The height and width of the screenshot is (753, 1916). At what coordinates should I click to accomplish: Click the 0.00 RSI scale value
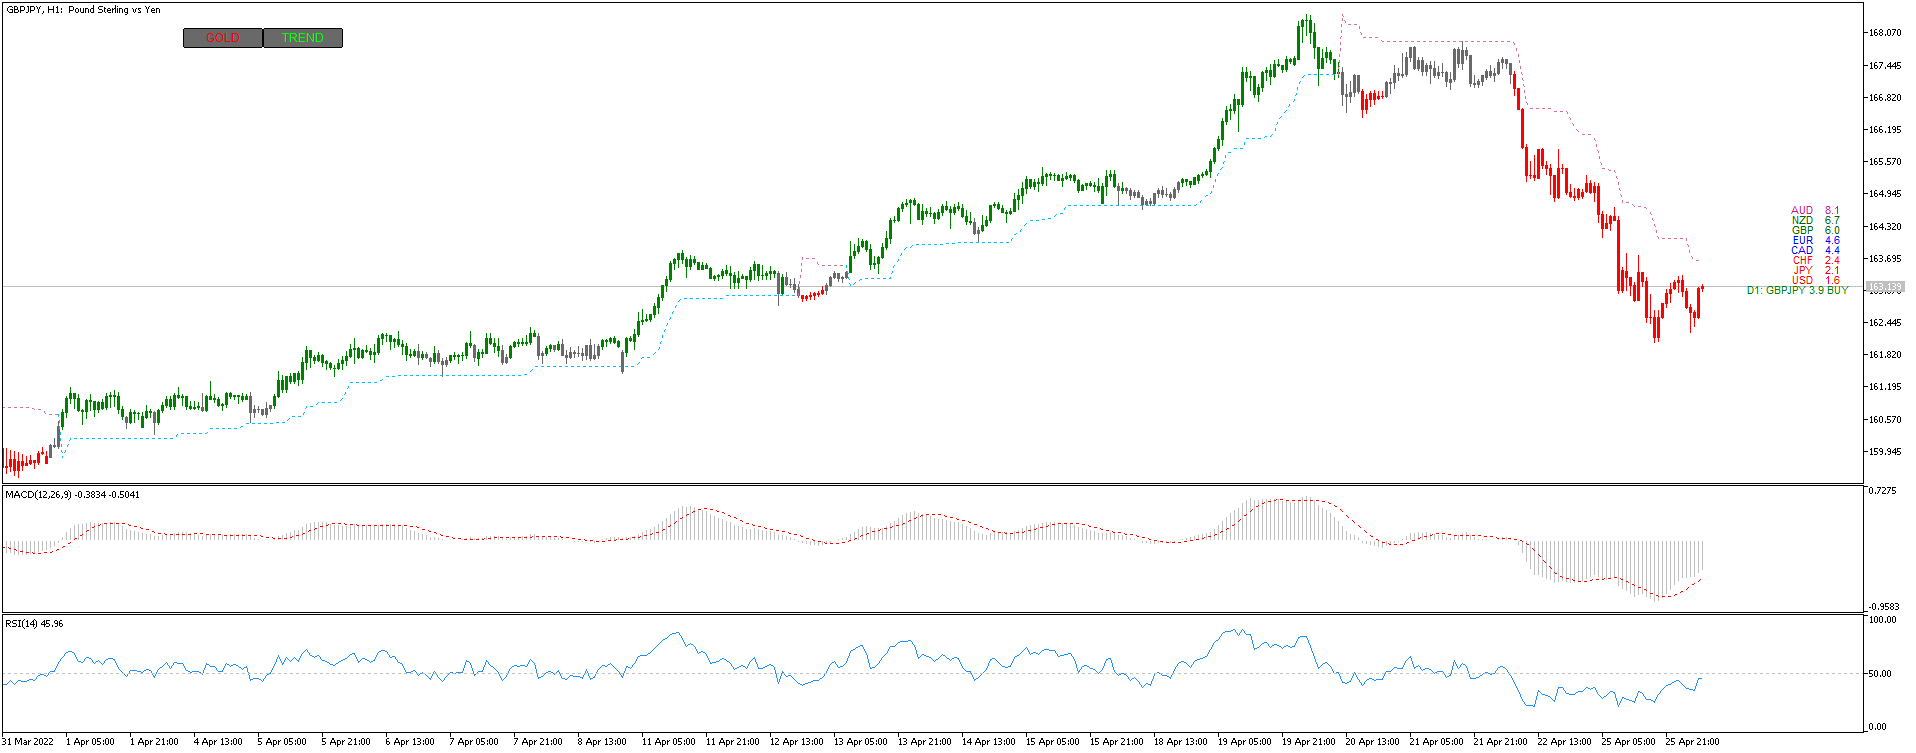click(1878, 727)
